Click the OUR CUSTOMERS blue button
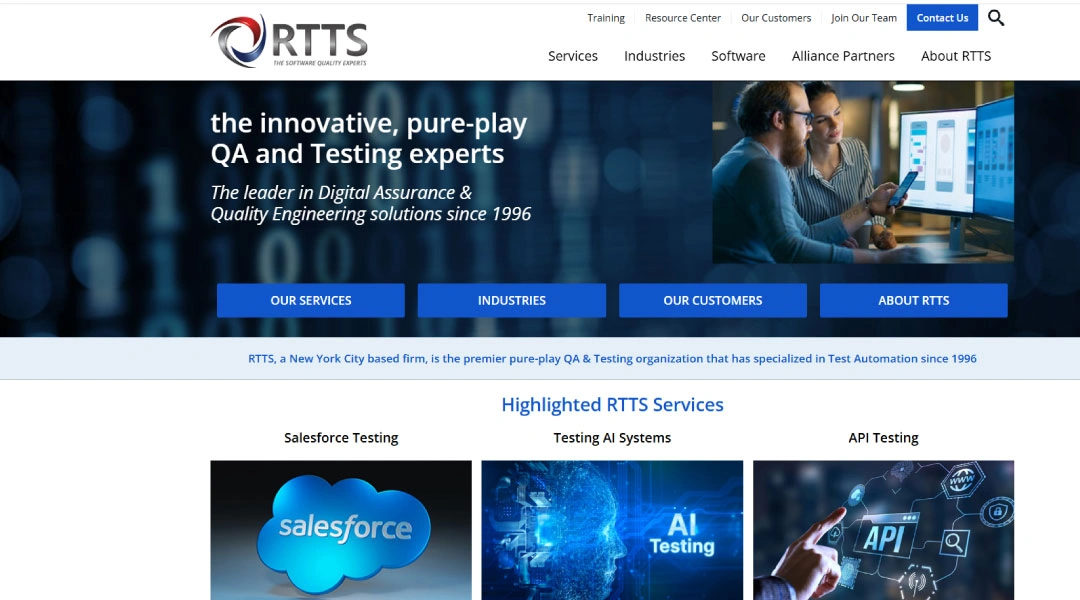This screenshot has height=600, width=1080. coord(713,300)
